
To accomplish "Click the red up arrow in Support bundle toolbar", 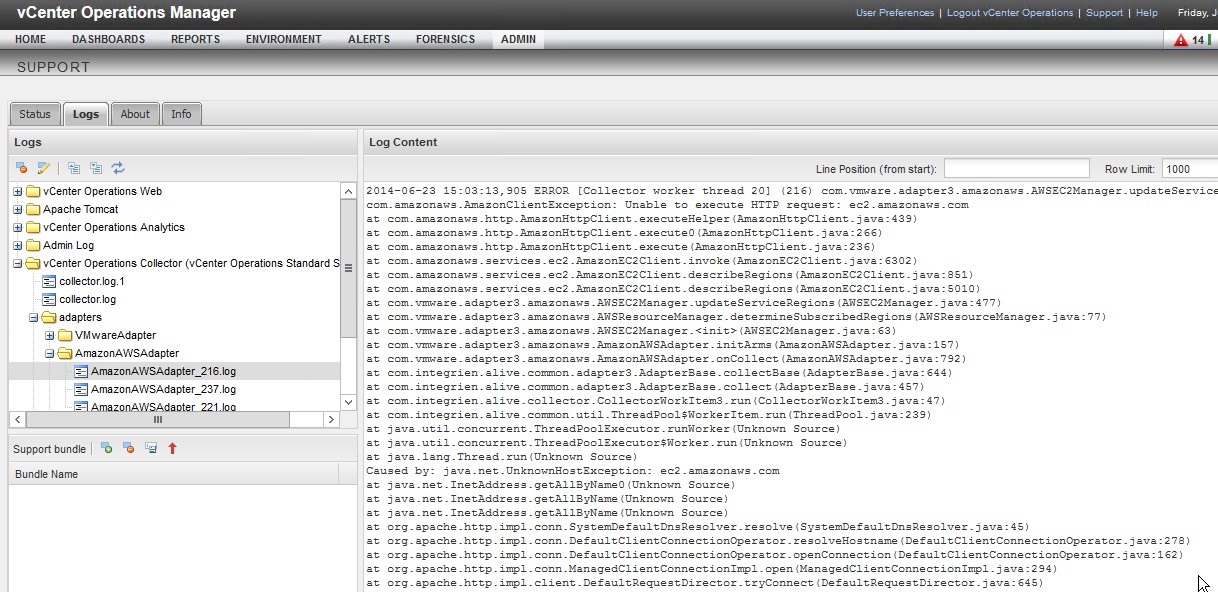I will pyautogui.click(x=172, y=449).
